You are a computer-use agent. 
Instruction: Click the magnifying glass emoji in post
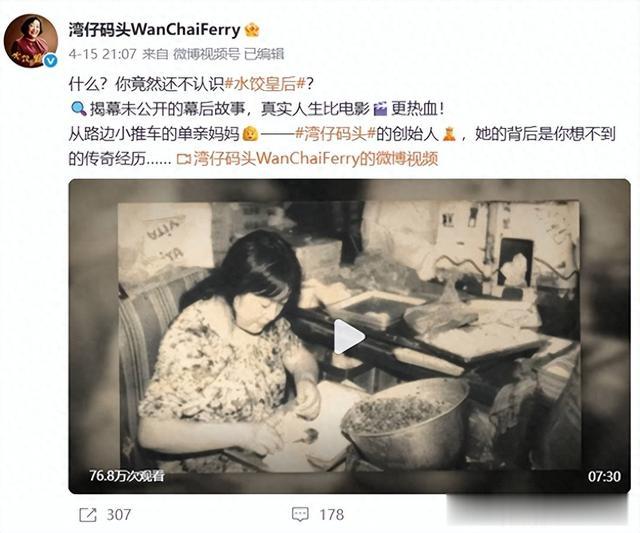[x=78, y=109]
